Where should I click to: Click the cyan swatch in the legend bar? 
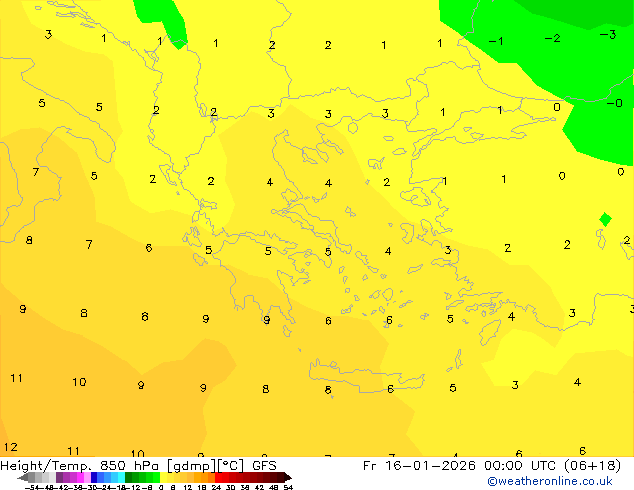pyautogui.click(x=122, y=477)
